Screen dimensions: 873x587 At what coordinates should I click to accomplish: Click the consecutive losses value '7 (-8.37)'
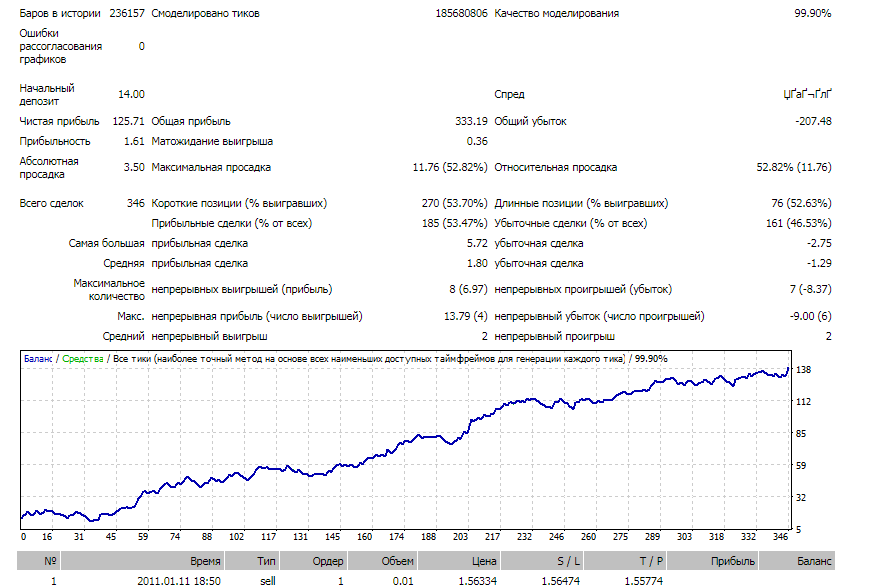click(x=811, y=289)
